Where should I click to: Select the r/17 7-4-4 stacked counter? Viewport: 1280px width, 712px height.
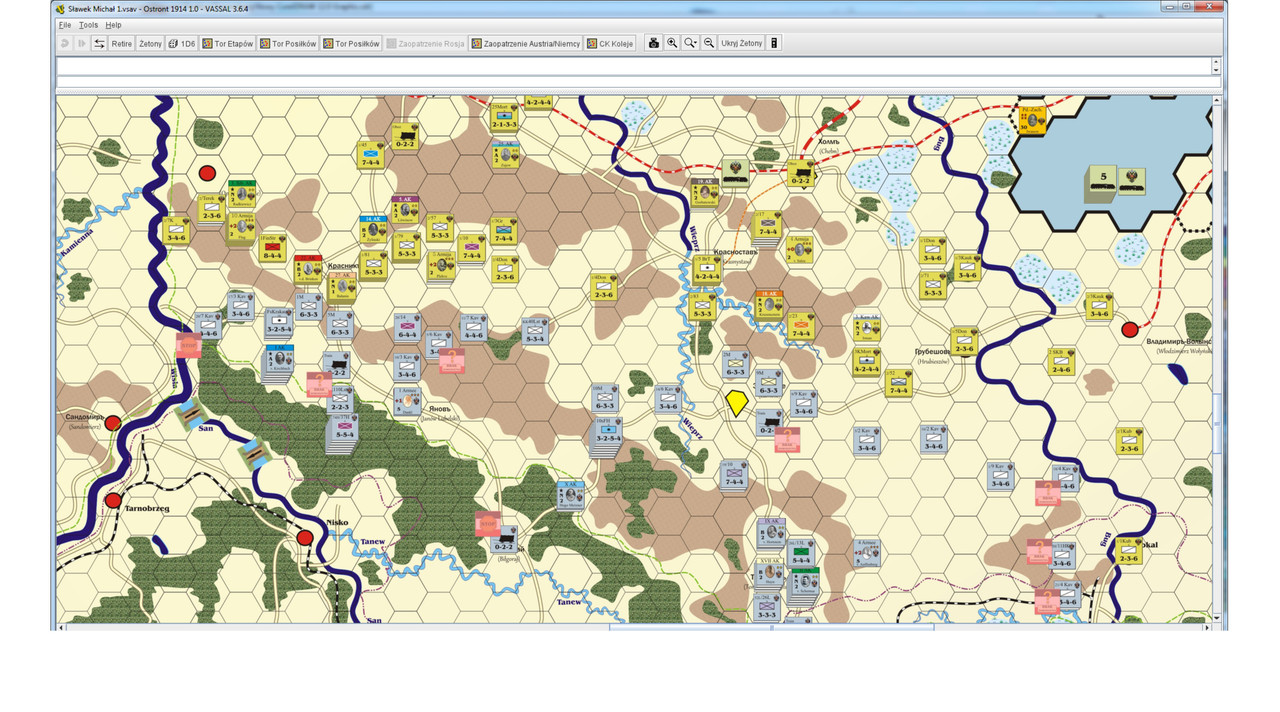pos(767,225)
